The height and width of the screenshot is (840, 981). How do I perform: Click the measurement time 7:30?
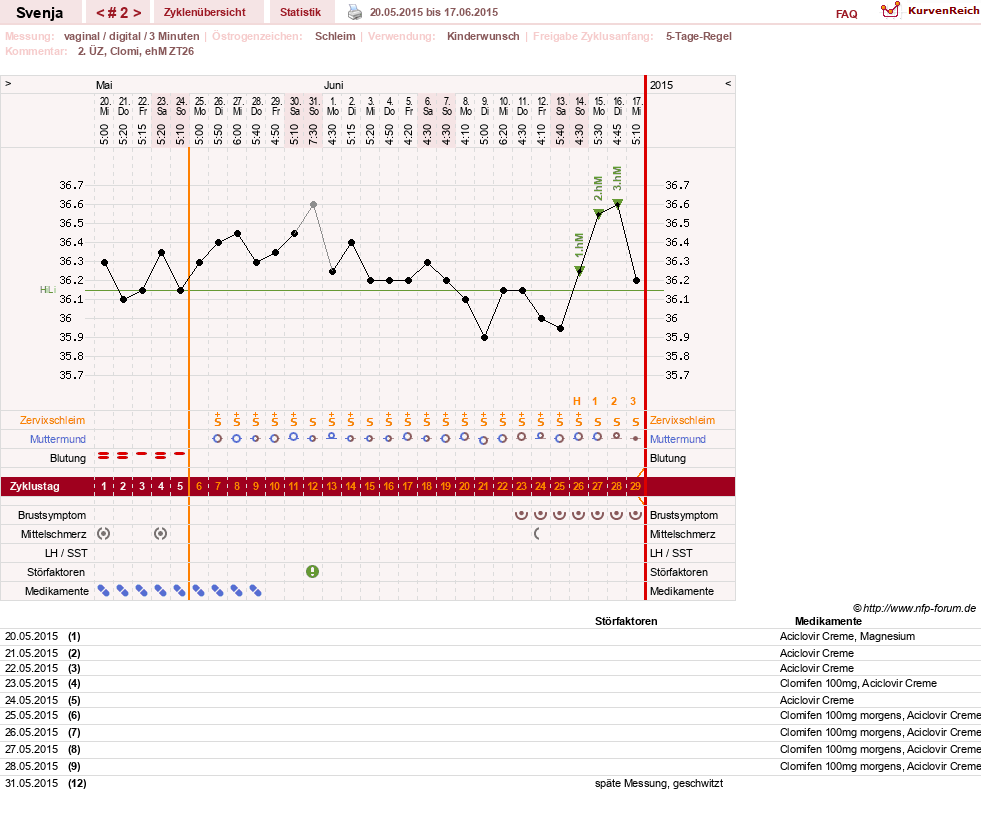click(313, 134)
